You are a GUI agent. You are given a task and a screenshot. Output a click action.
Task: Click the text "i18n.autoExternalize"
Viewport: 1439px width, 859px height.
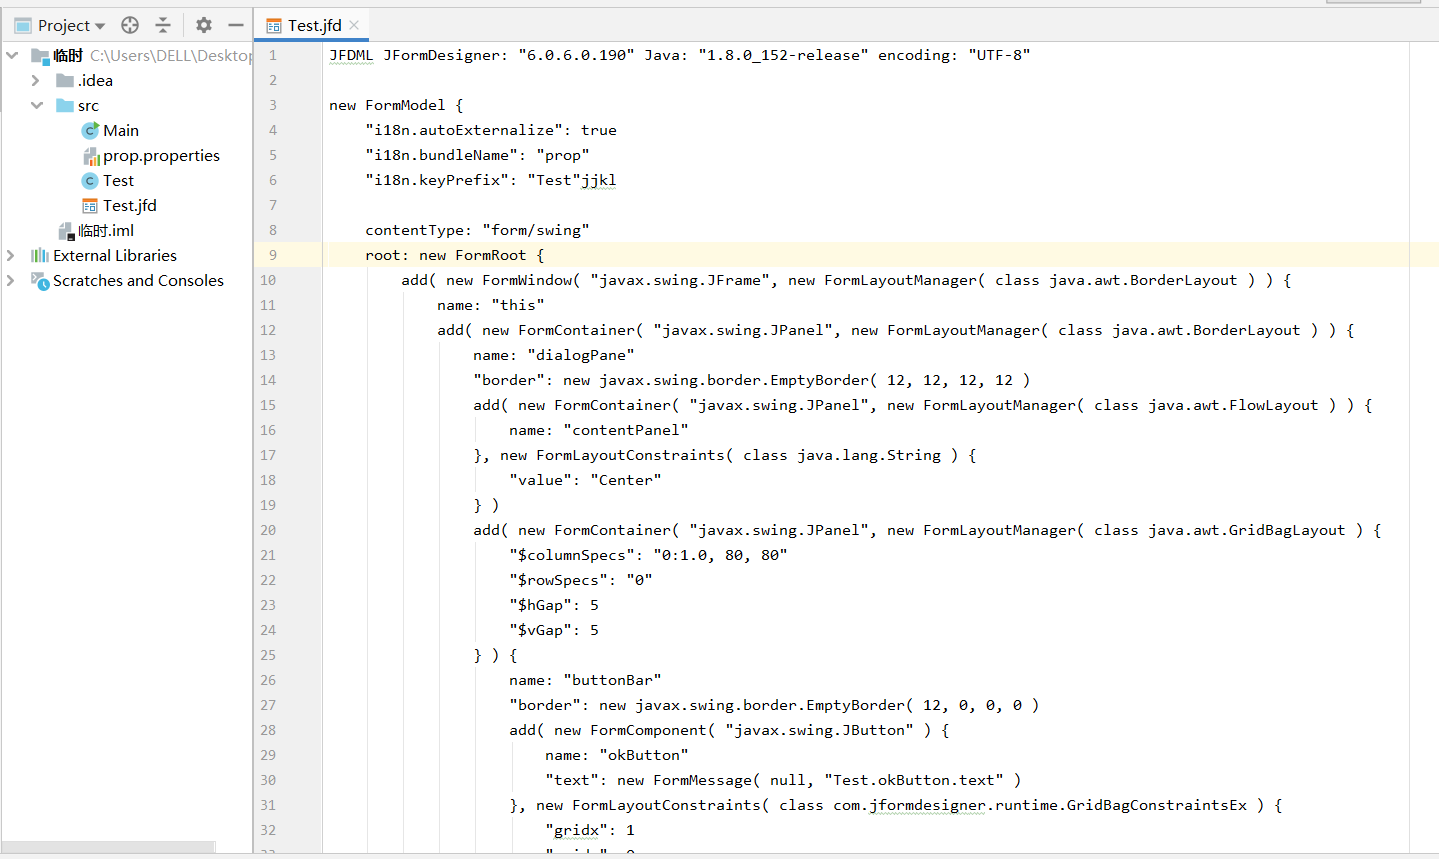tap(464, 130)
